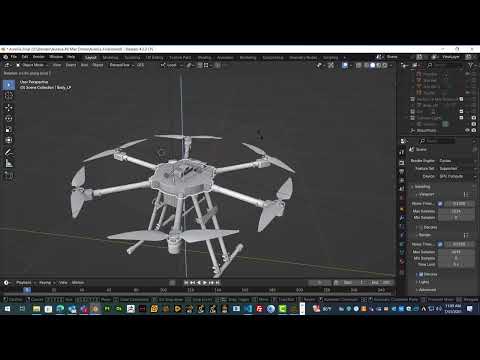The height and width of the screenshot is (360, 480).
Task: Open the File menu
Action: tap(14, 57)
